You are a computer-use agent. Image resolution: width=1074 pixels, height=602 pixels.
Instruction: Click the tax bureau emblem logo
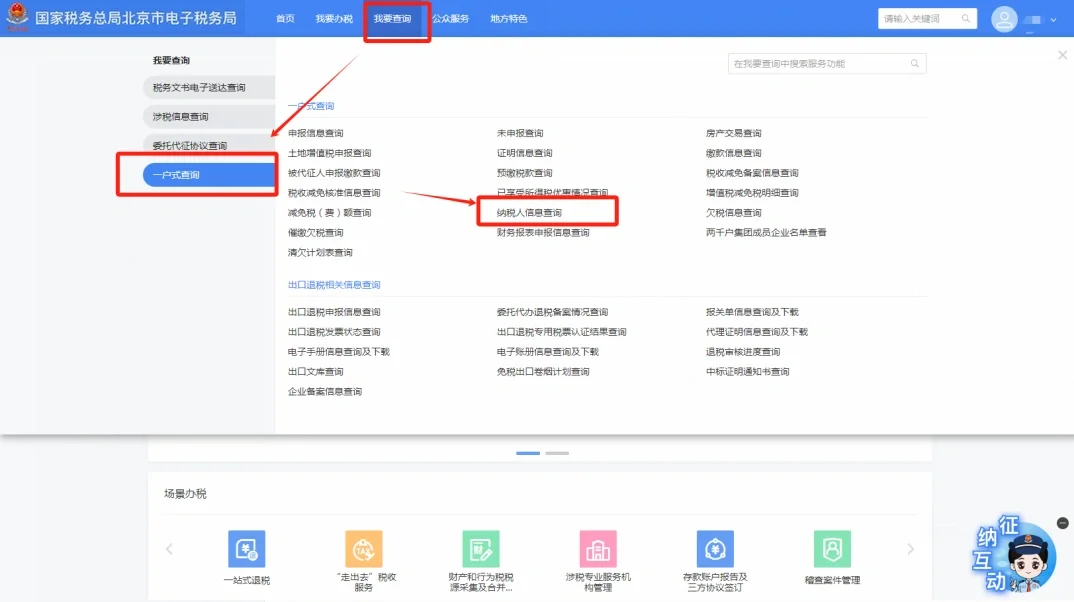pos(15,17)
